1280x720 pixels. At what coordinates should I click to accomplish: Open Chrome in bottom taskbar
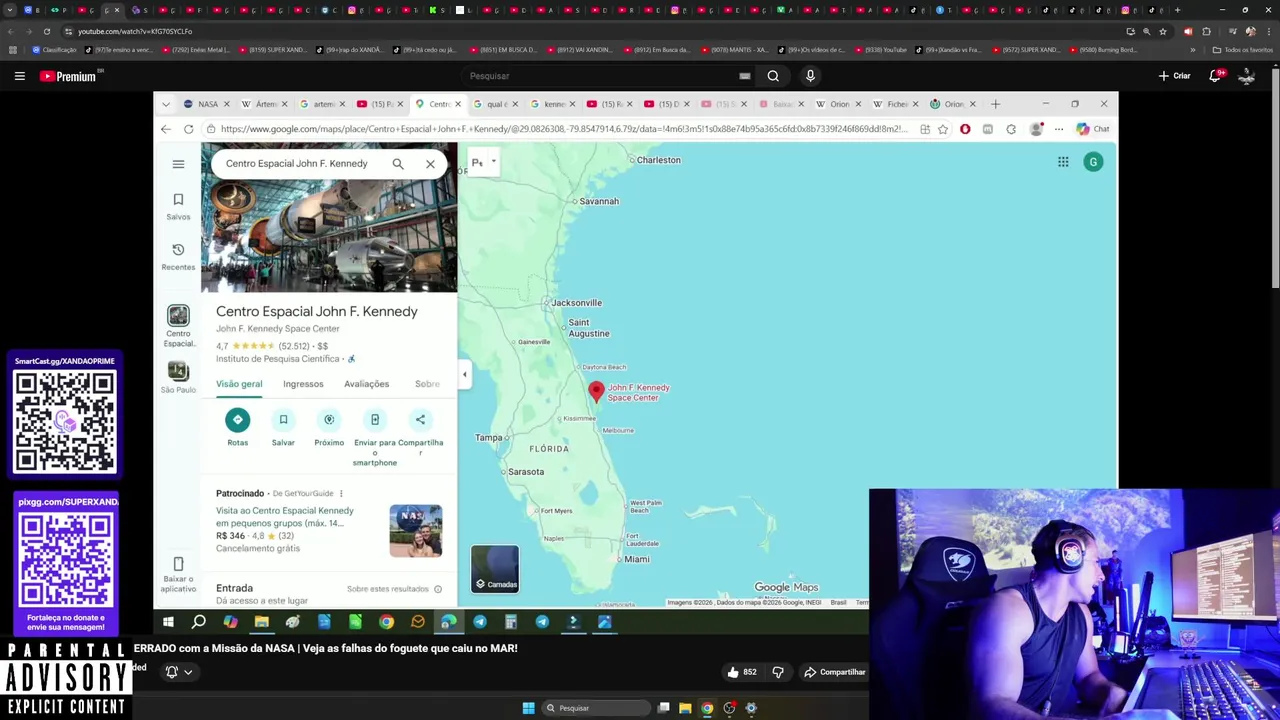pyautogui.click(x=707, y=708)
